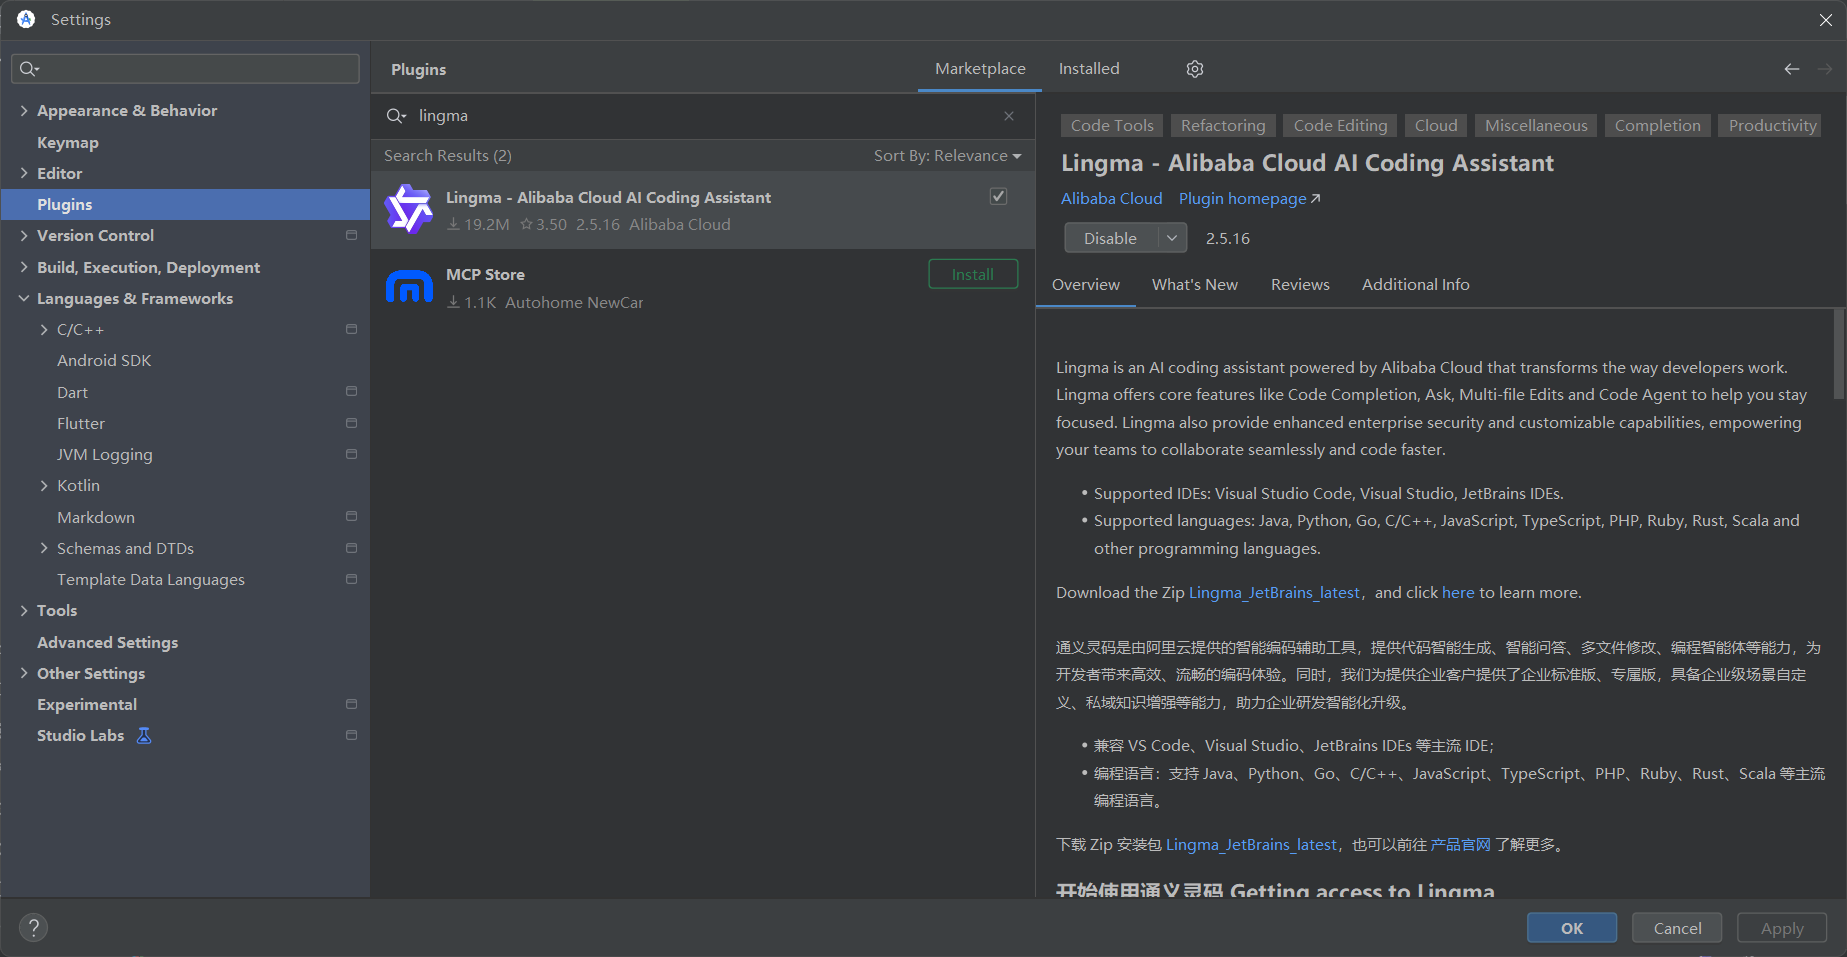Install the MCP Store plugin
Screen dimensions: 1847x957
973,275
